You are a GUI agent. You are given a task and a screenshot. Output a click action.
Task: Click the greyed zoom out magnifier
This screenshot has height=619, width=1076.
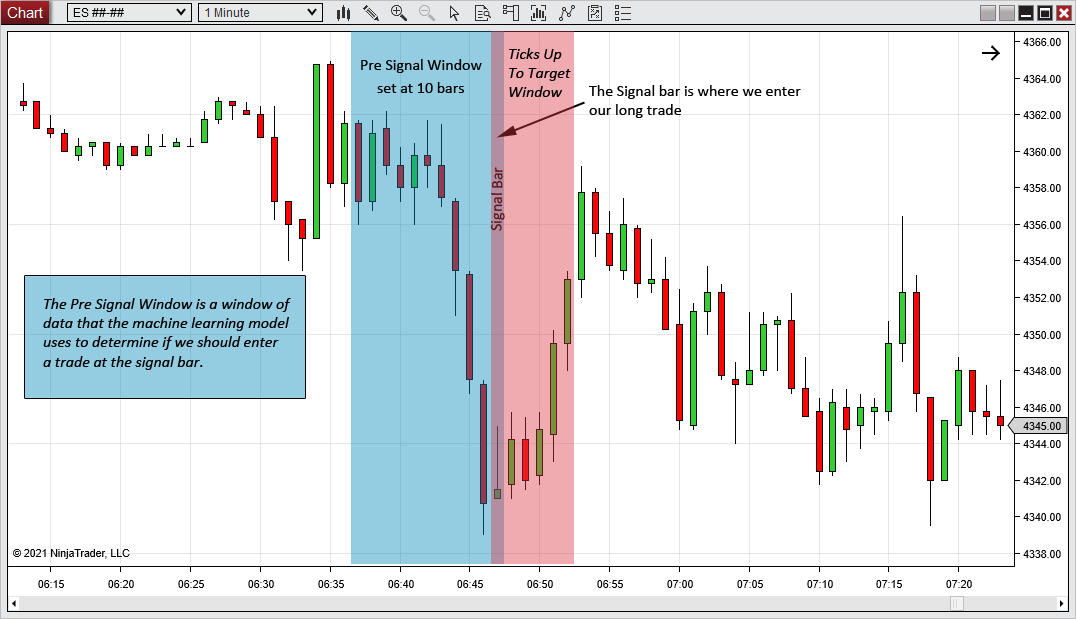427,13
